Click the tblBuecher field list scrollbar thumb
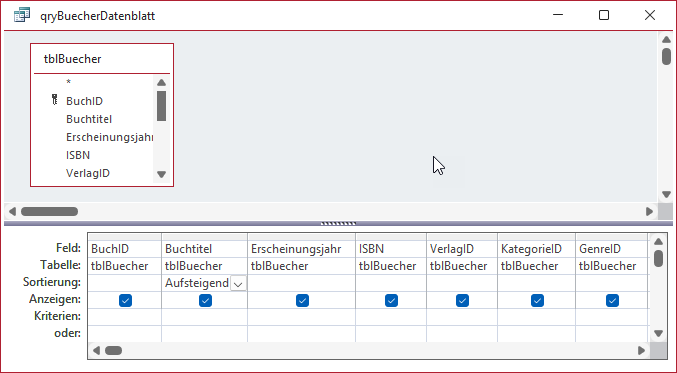Image resolution: width=677 pixels, height=373 pixels. coord(161,106)
